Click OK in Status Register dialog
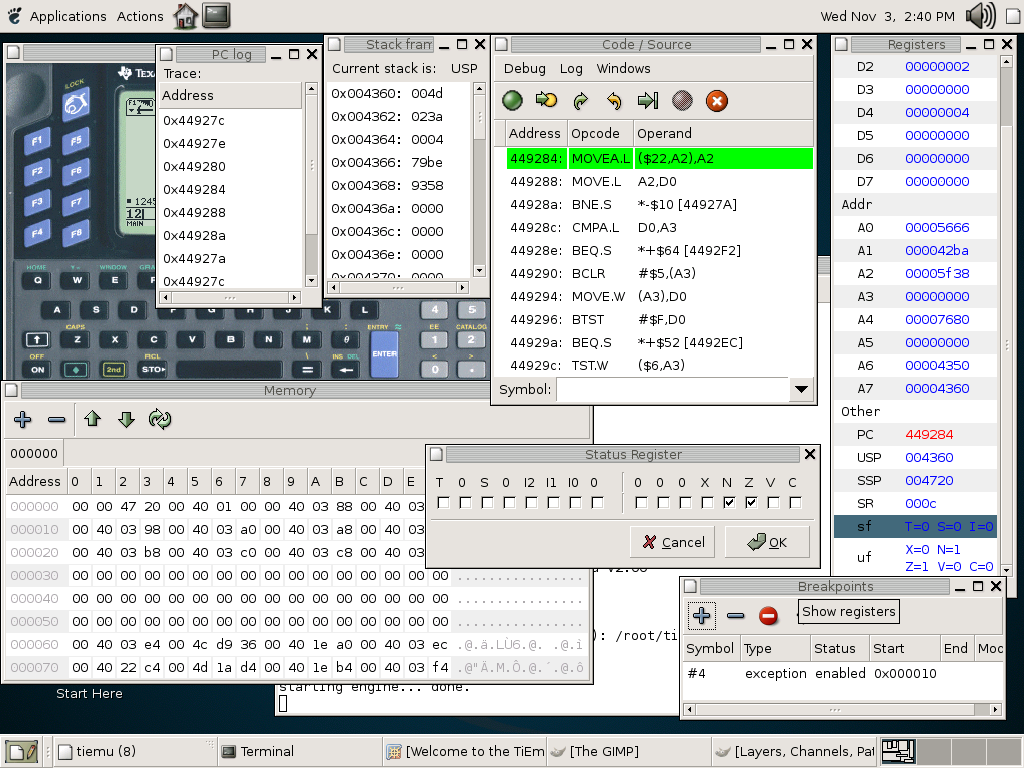The width and height of the screenshot is (1024, 768). pyautogui.click(x=767, y=542)
